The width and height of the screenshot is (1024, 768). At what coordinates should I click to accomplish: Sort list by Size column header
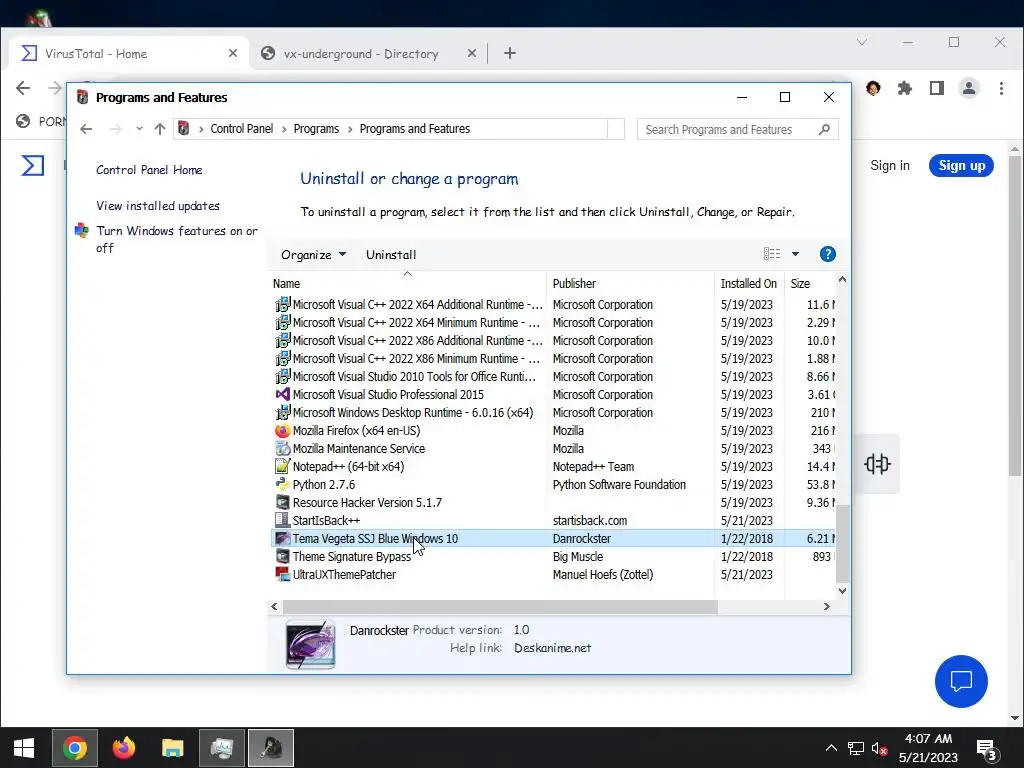[800, 283]
